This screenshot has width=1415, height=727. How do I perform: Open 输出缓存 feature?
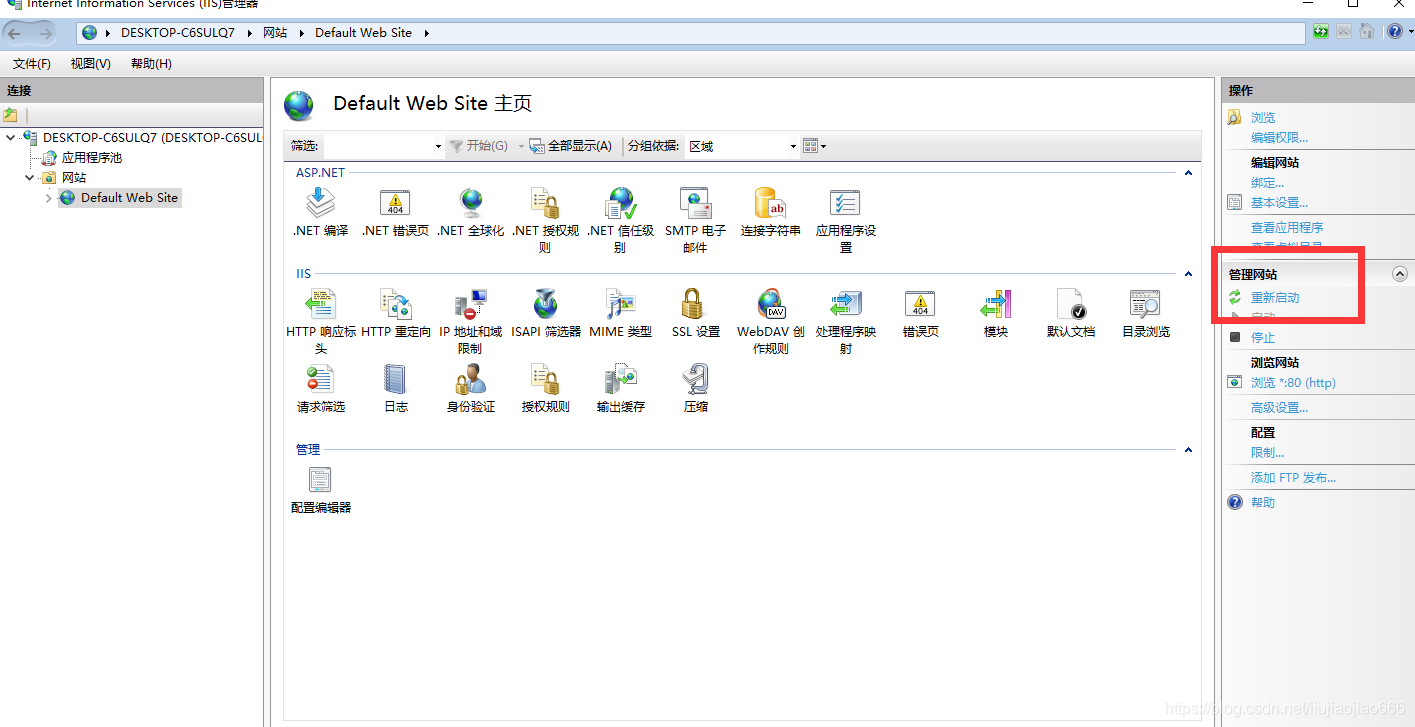620,388
